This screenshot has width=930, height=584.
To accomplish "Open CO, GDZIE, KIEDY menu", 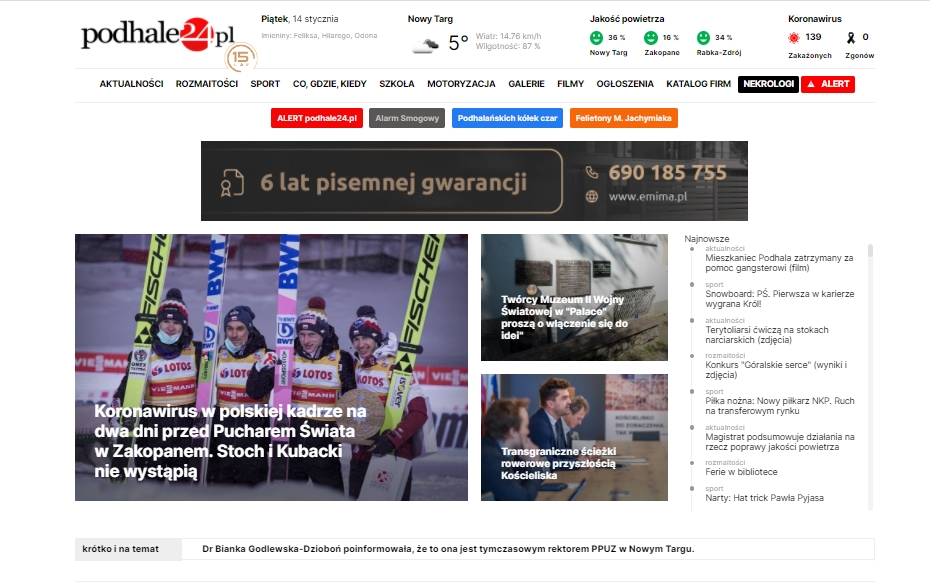I will coord(330,84).
